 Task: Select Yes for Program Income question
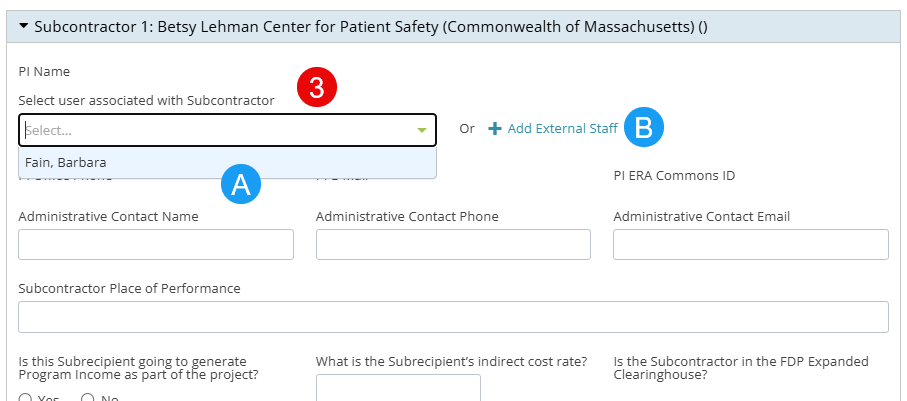coord(25,398)
